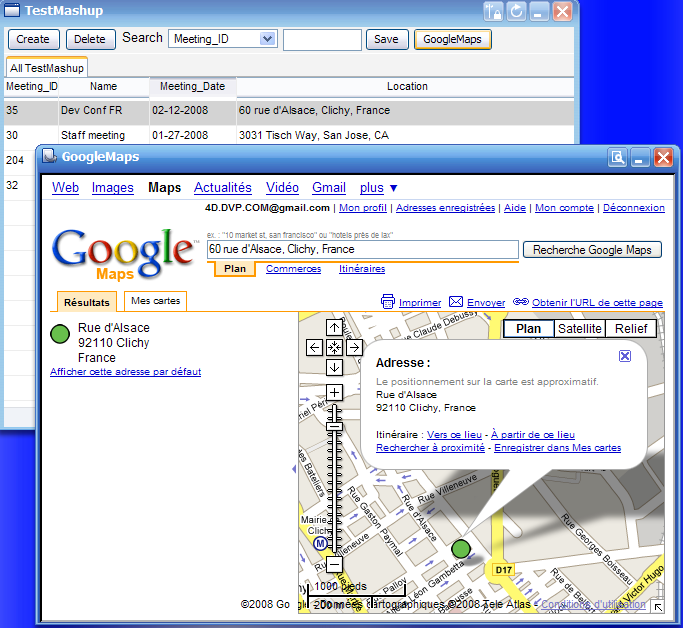Viewport: 683px width, 628px height.
Task: Zoom in with the map plus button
Action: coord(334,392)
